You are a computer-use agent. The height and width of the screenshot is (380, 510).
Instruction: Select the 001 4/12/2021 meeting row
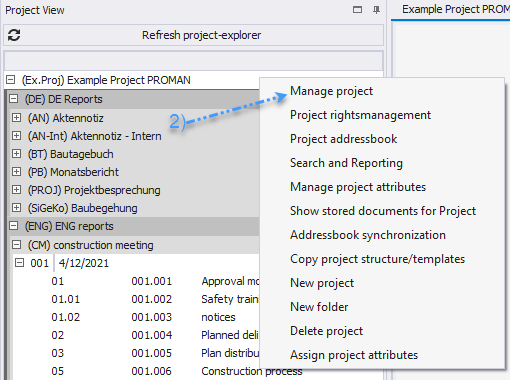70,263
